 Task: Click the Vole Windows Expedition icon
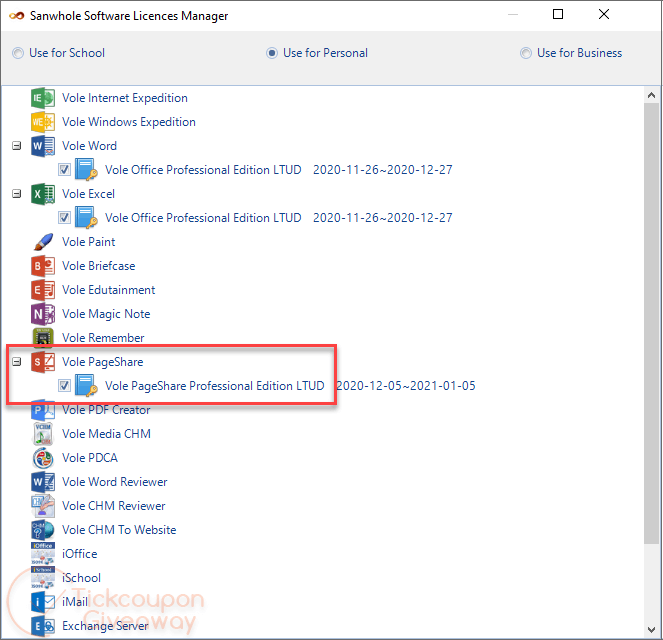click(x=43, y=122)
